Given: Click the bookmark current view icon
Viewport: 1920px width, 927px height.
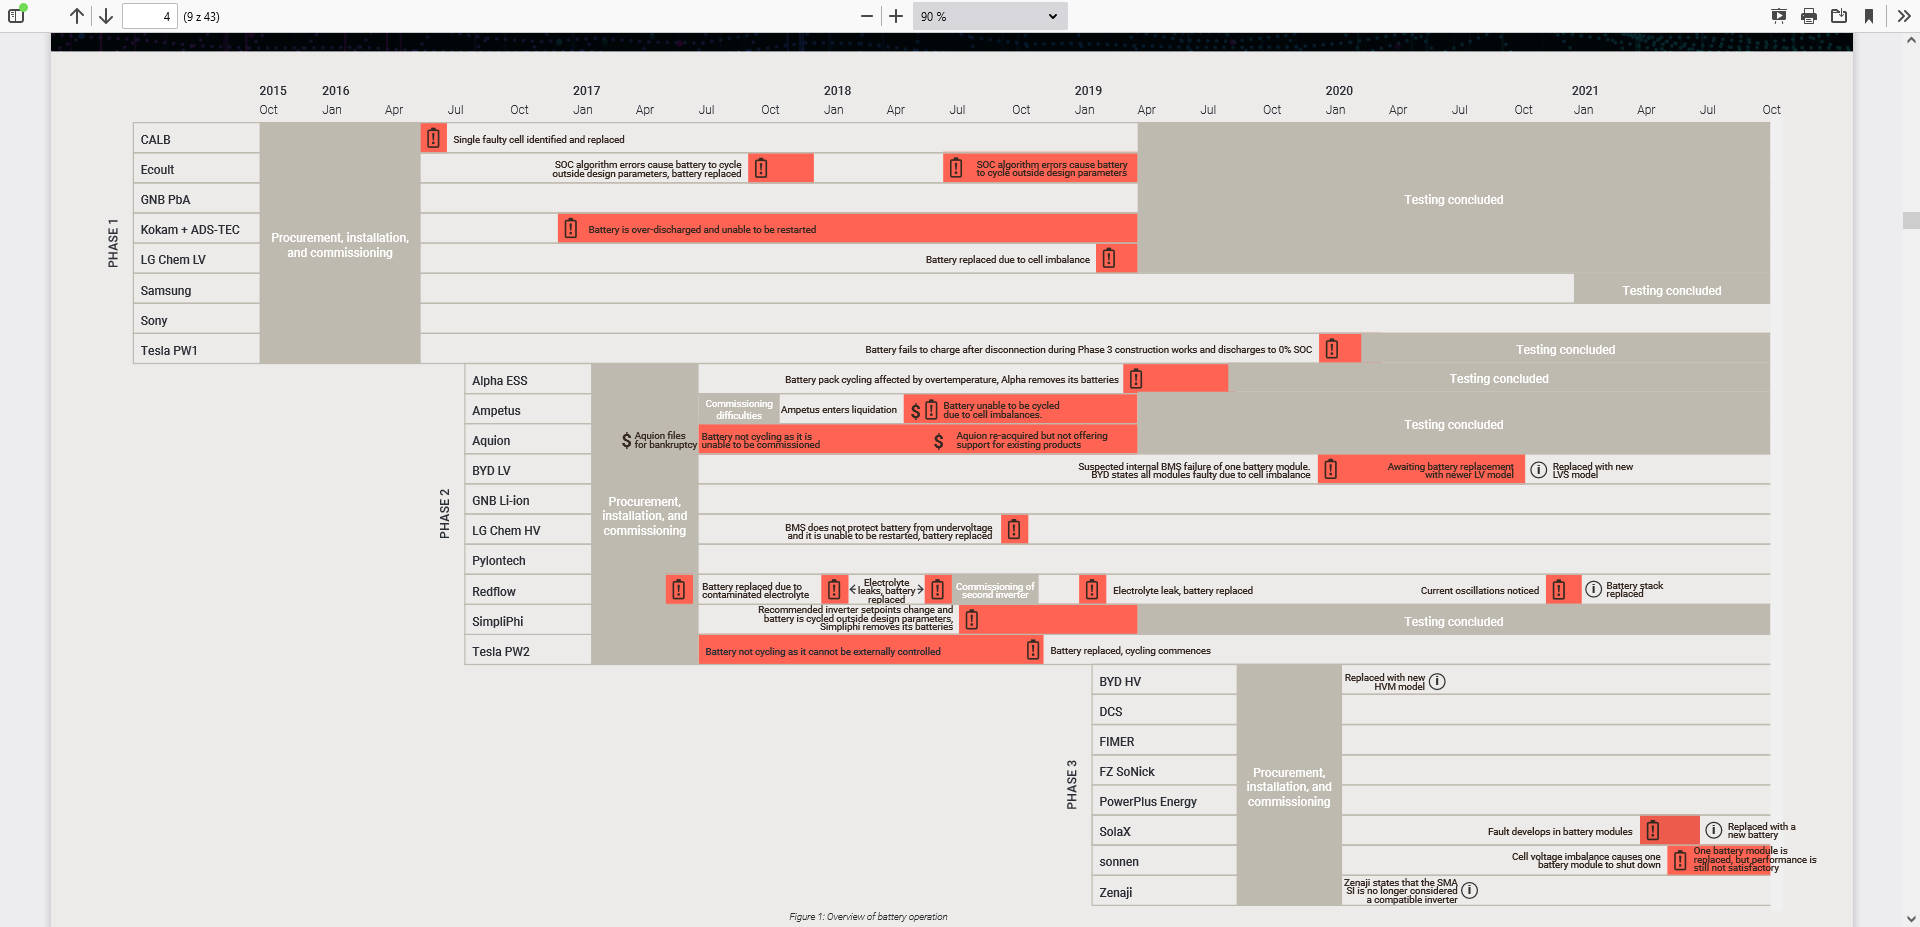Looking at the screenshot, I should pyautogui.click(x=1869, y=16).
